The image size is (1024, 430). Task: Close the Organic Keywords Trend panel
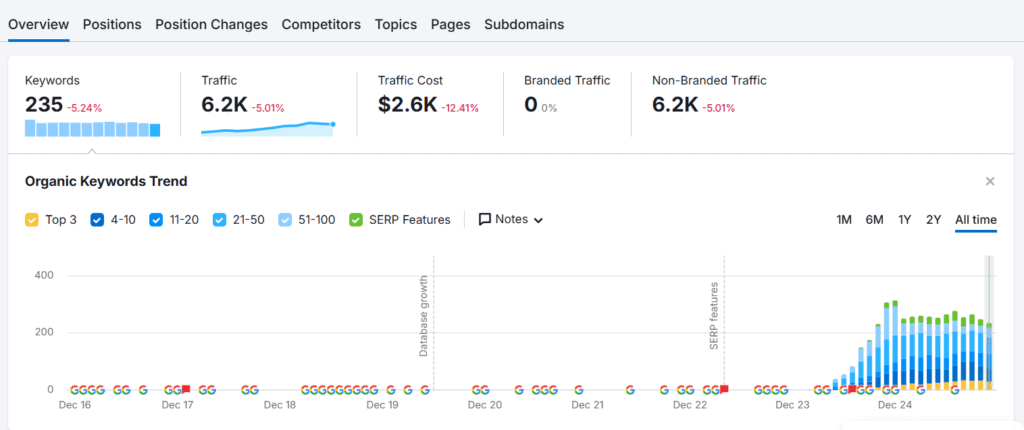click(990, 181)
